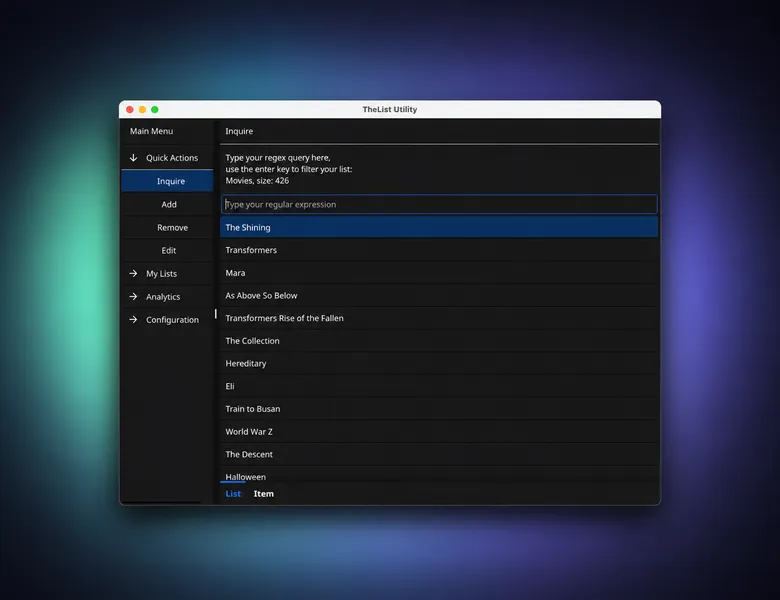Select Inquire in the sidebar
Viewport: 780px width, 600px height.
(x=167, y=181)
